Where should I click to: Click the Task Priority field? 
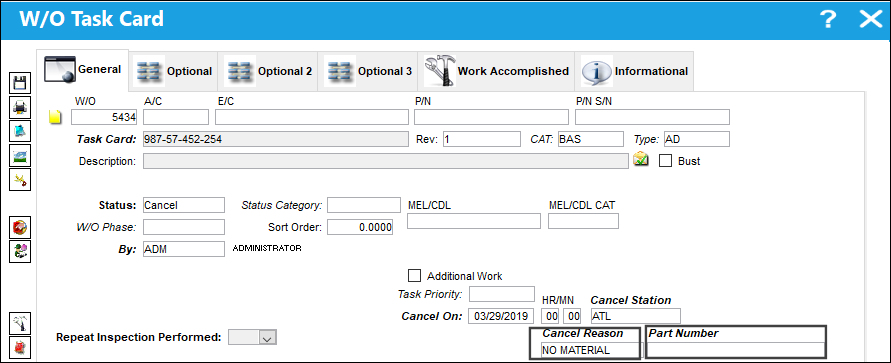tap(502, 294)
